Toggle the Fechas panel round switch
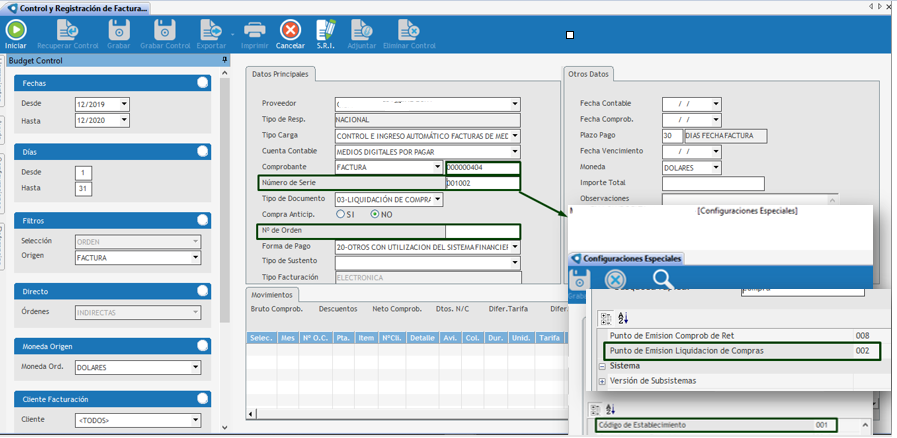Viewport: 897px width, 438px height. point(202,83)
